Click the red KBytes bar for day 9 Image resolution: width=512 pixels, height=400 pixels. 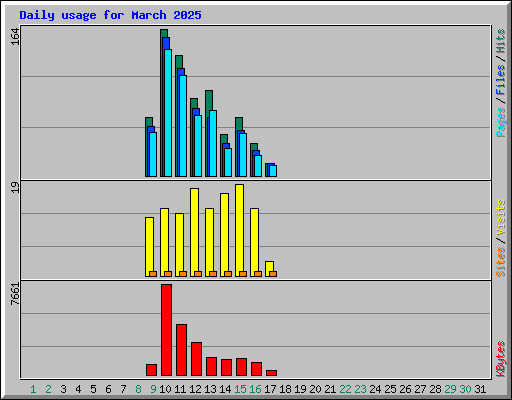[x=151, y=370]
